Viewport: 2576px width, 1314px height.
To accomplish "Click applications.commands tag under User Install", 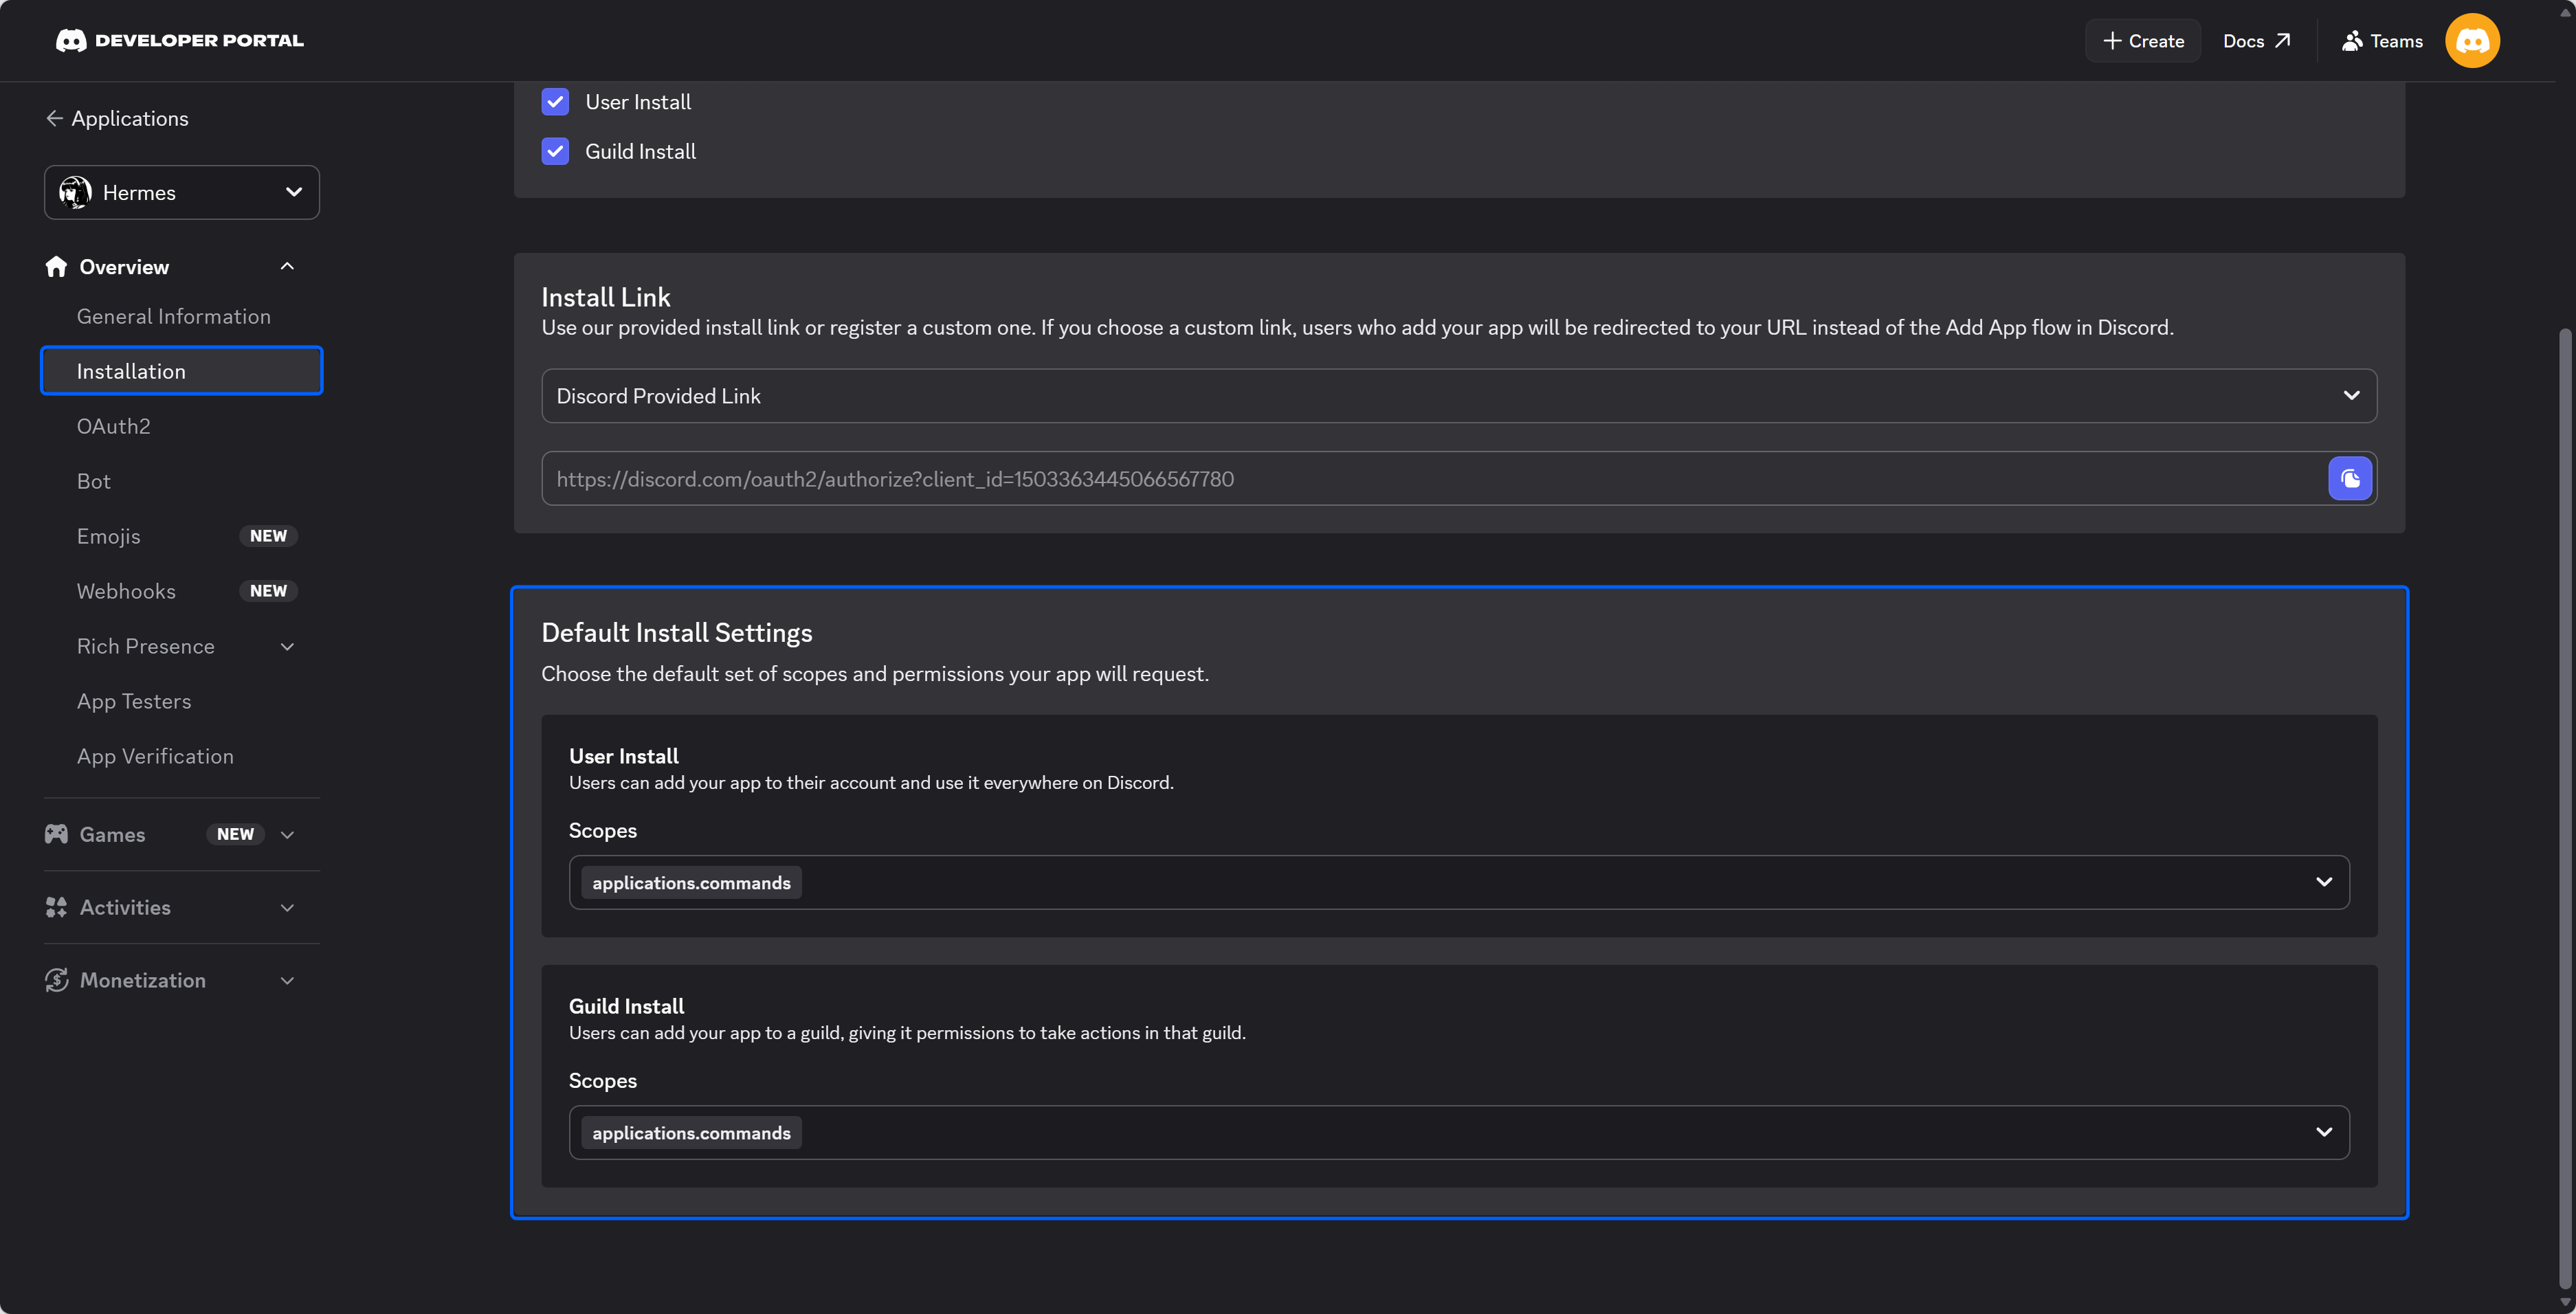I will 691,882.
